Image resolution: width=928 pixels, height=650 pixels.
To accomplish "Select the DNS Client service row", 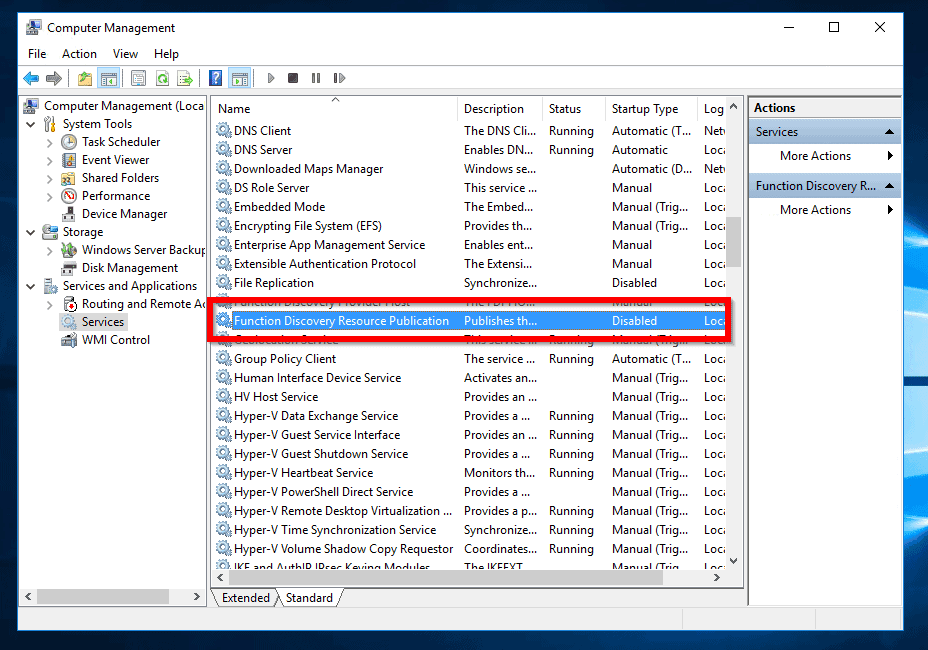I will 470,131.
